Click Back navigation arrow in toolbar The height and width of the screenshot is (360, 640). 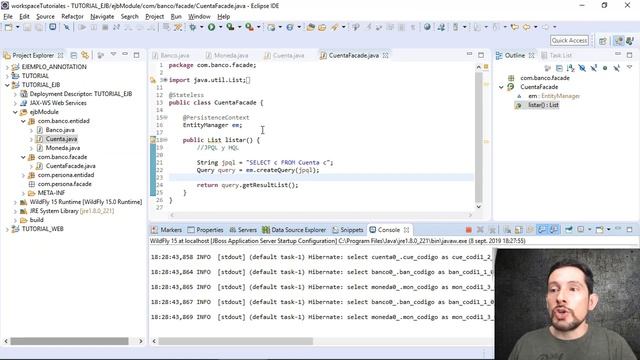[527, 27]
